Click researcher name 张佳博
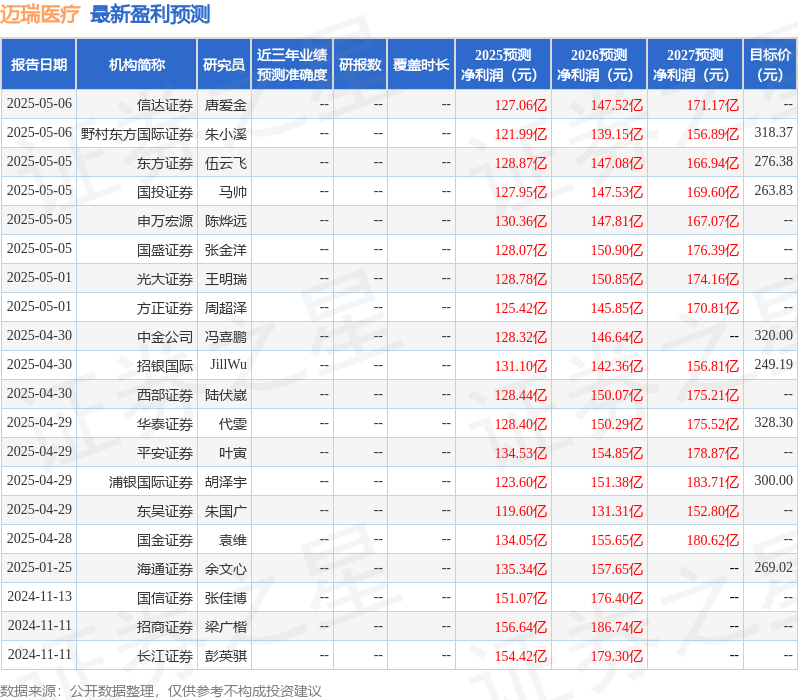The image size is (798, 700). pos(226,599)
